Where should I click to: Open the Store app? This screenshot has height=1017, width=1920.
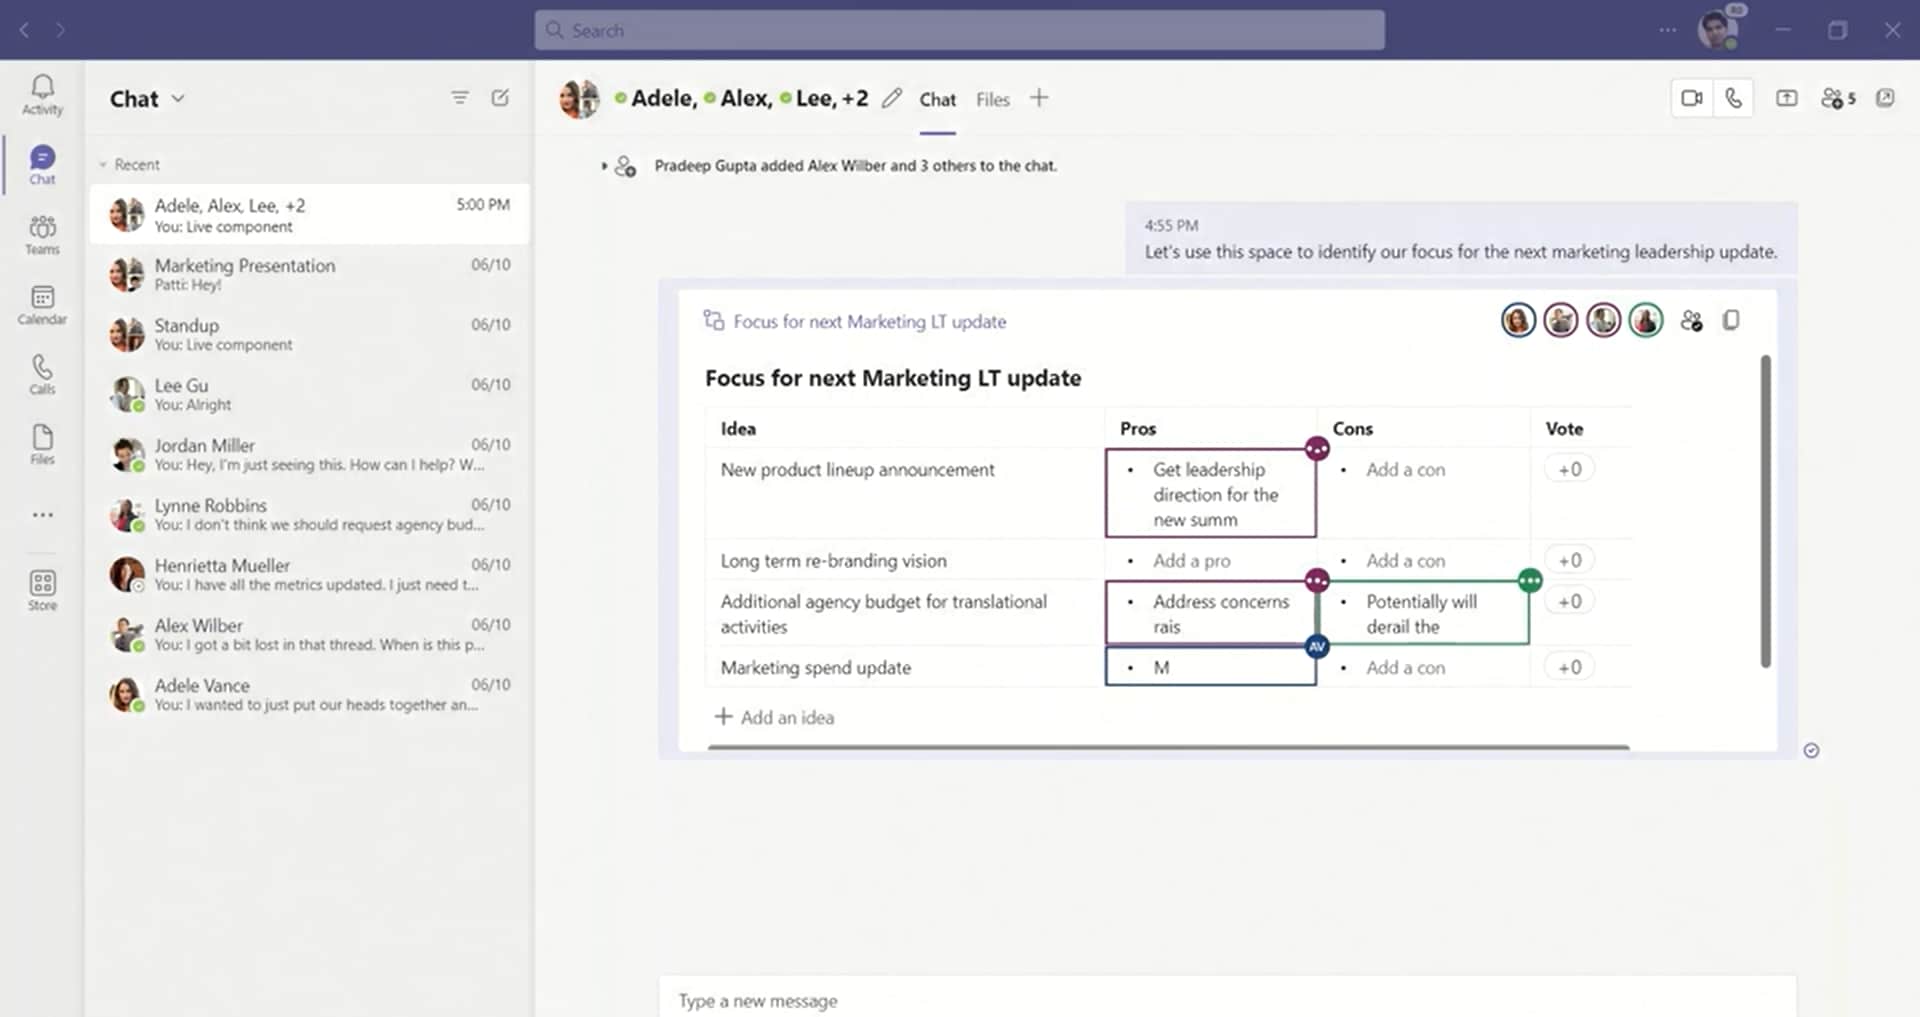tap(42, 590)
